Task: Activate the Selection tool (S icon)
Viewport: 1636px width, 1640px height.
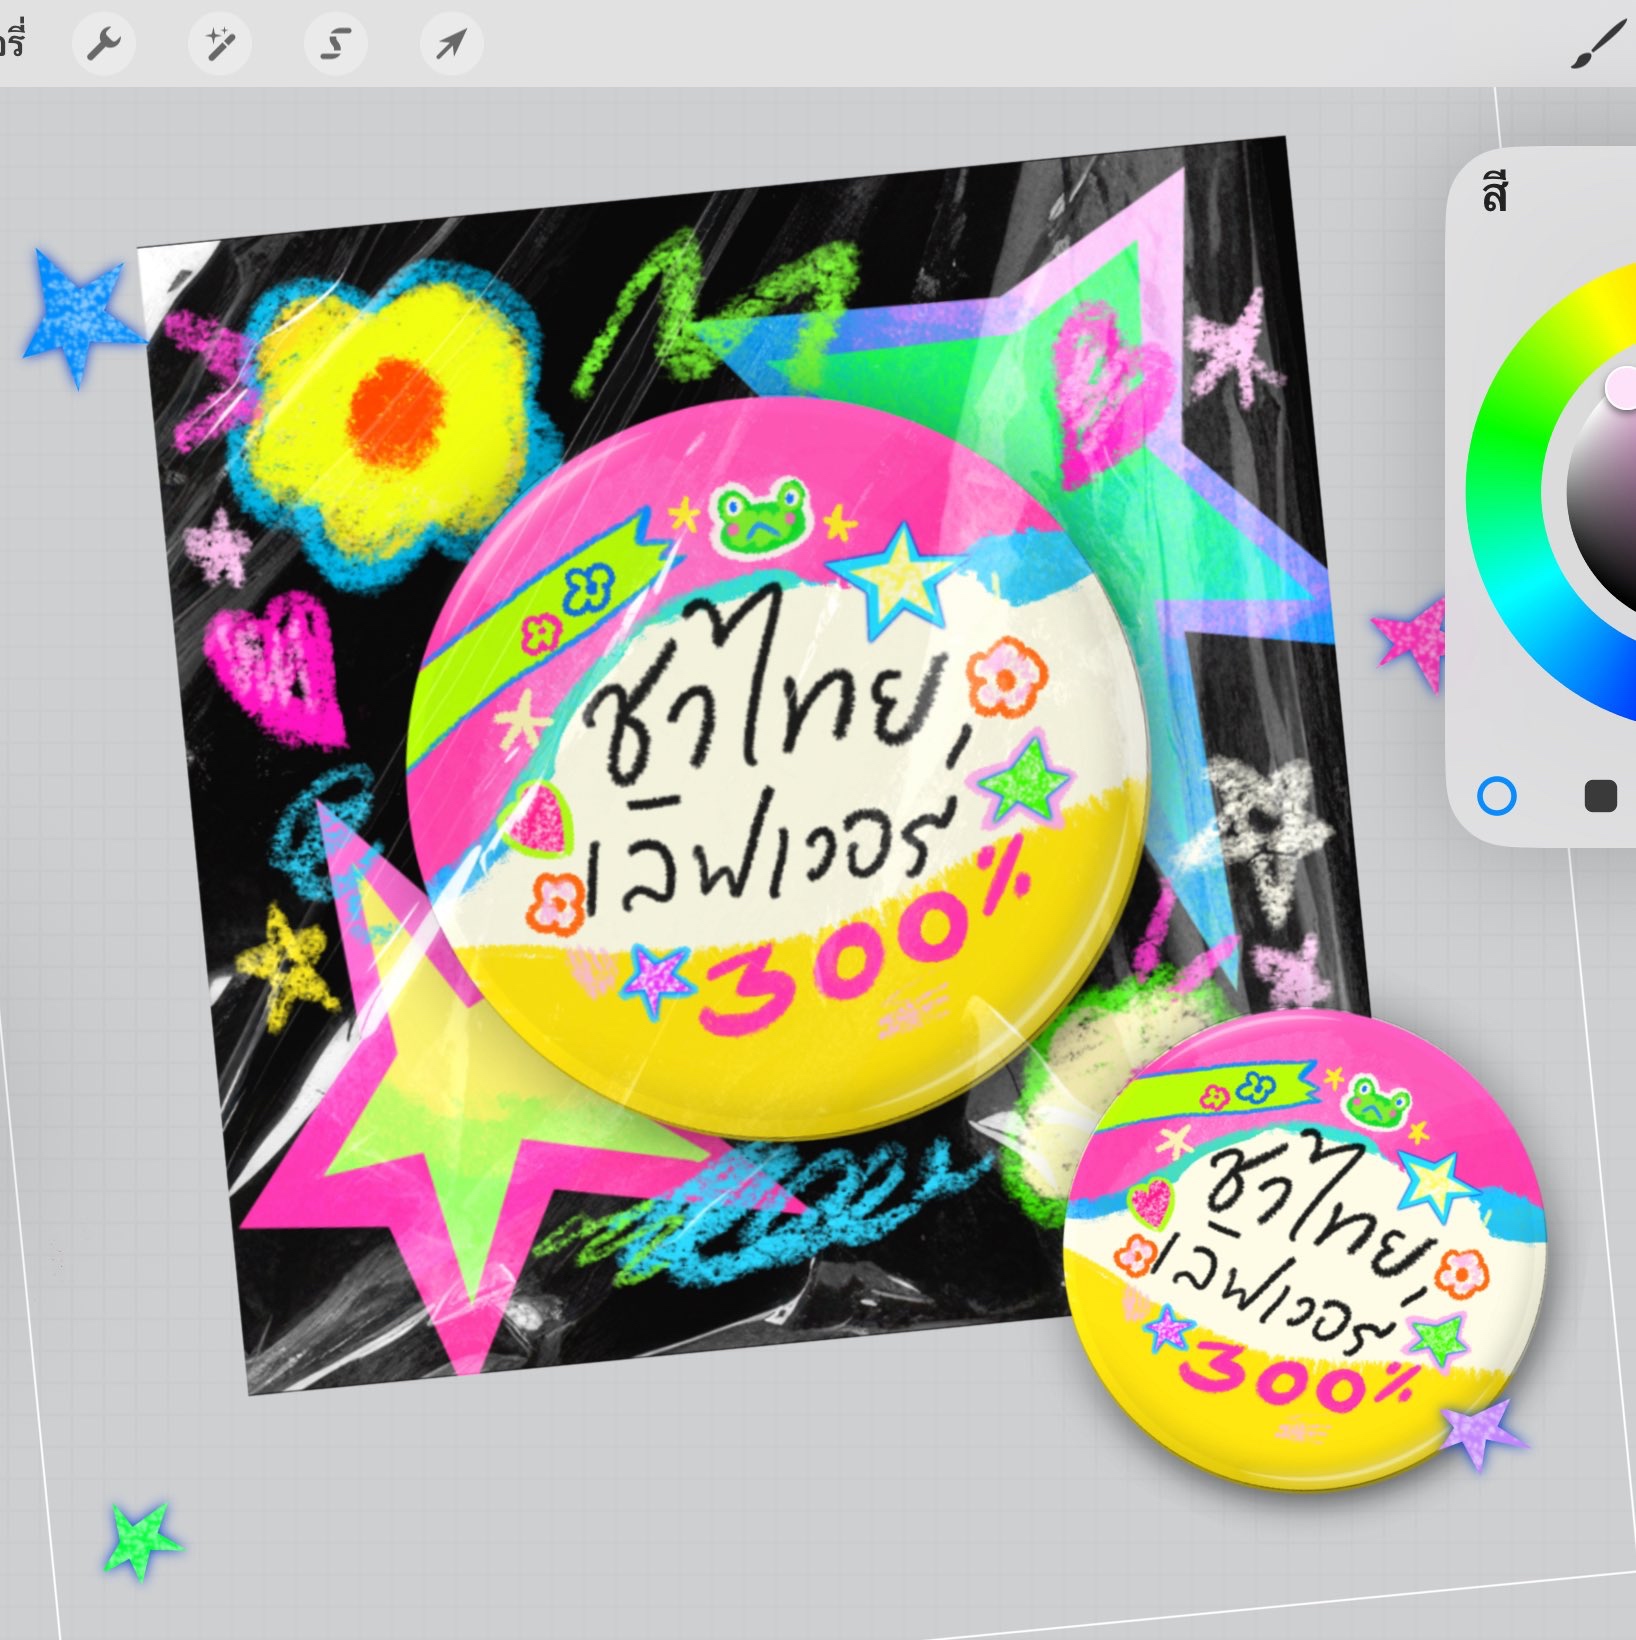Action: pyautogui.click(x=335, y=44)
